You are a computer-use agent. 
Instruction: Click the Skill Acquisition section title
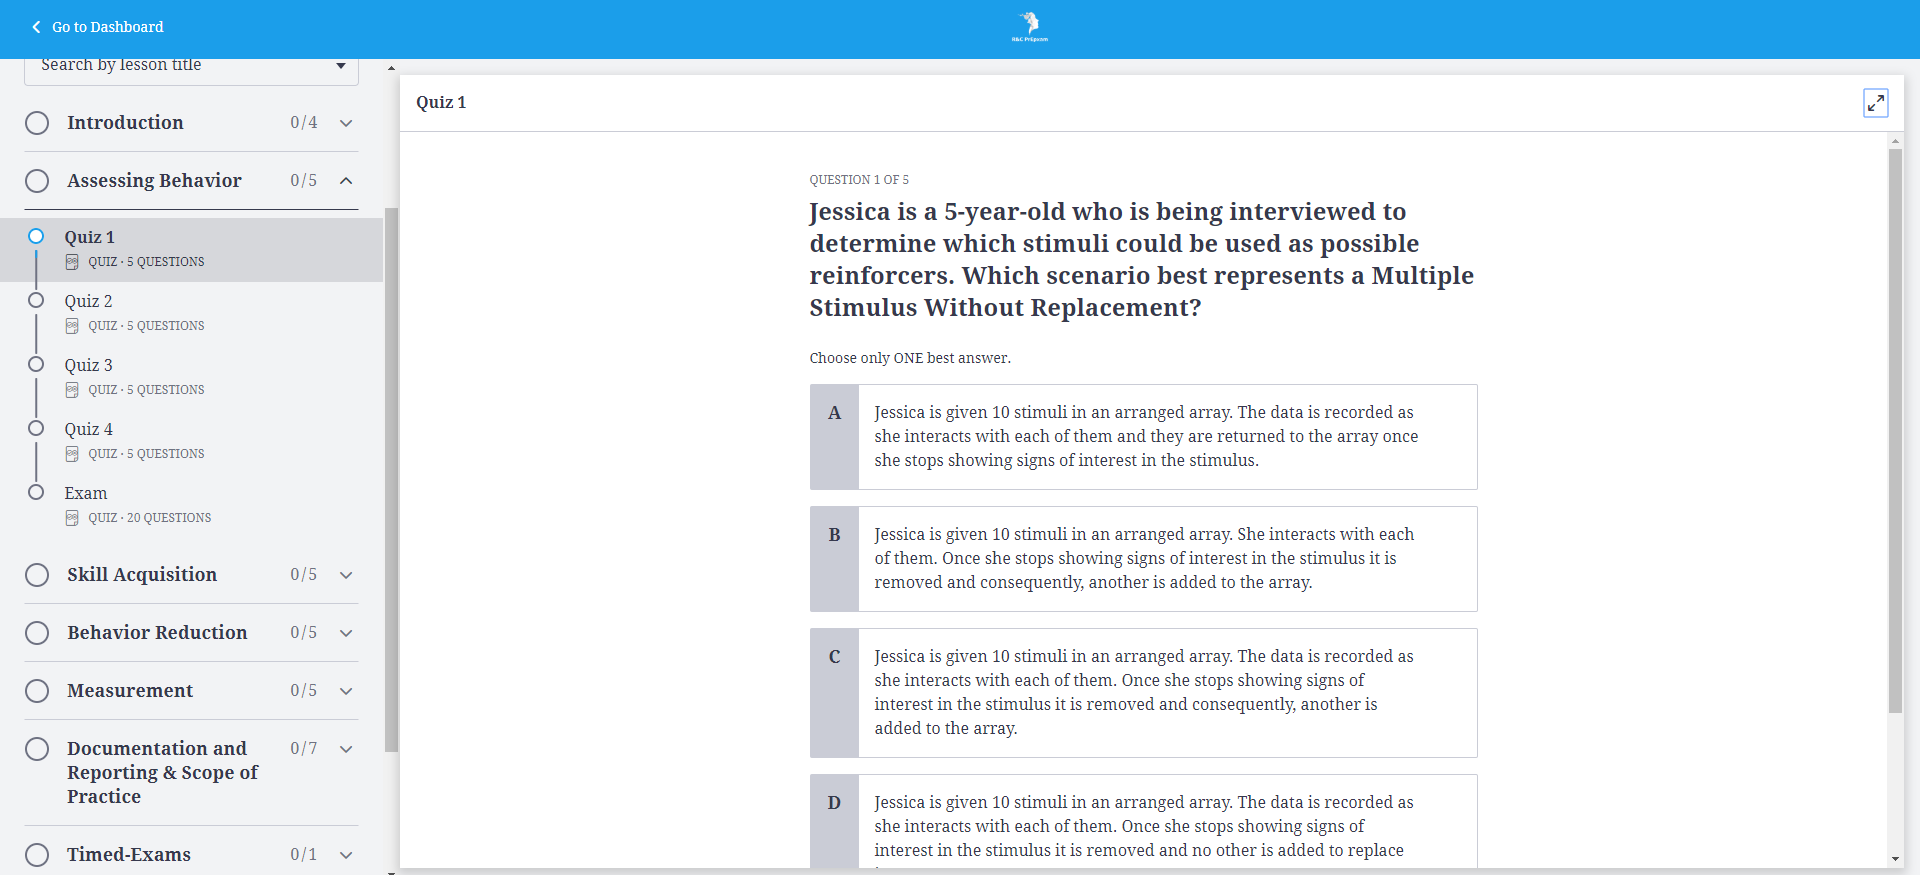pyautogui.click(x=142, y=575)
